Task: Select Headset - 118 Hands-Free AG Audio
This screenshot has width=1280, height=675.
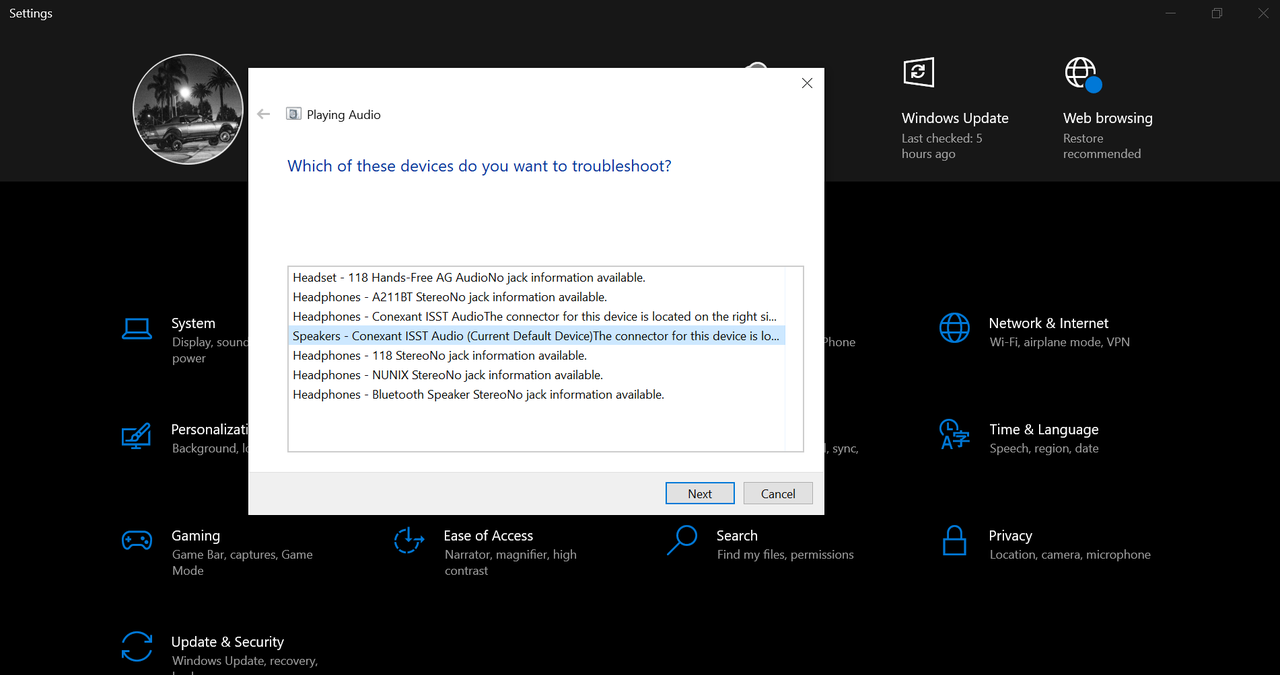Action: point(536,277)
